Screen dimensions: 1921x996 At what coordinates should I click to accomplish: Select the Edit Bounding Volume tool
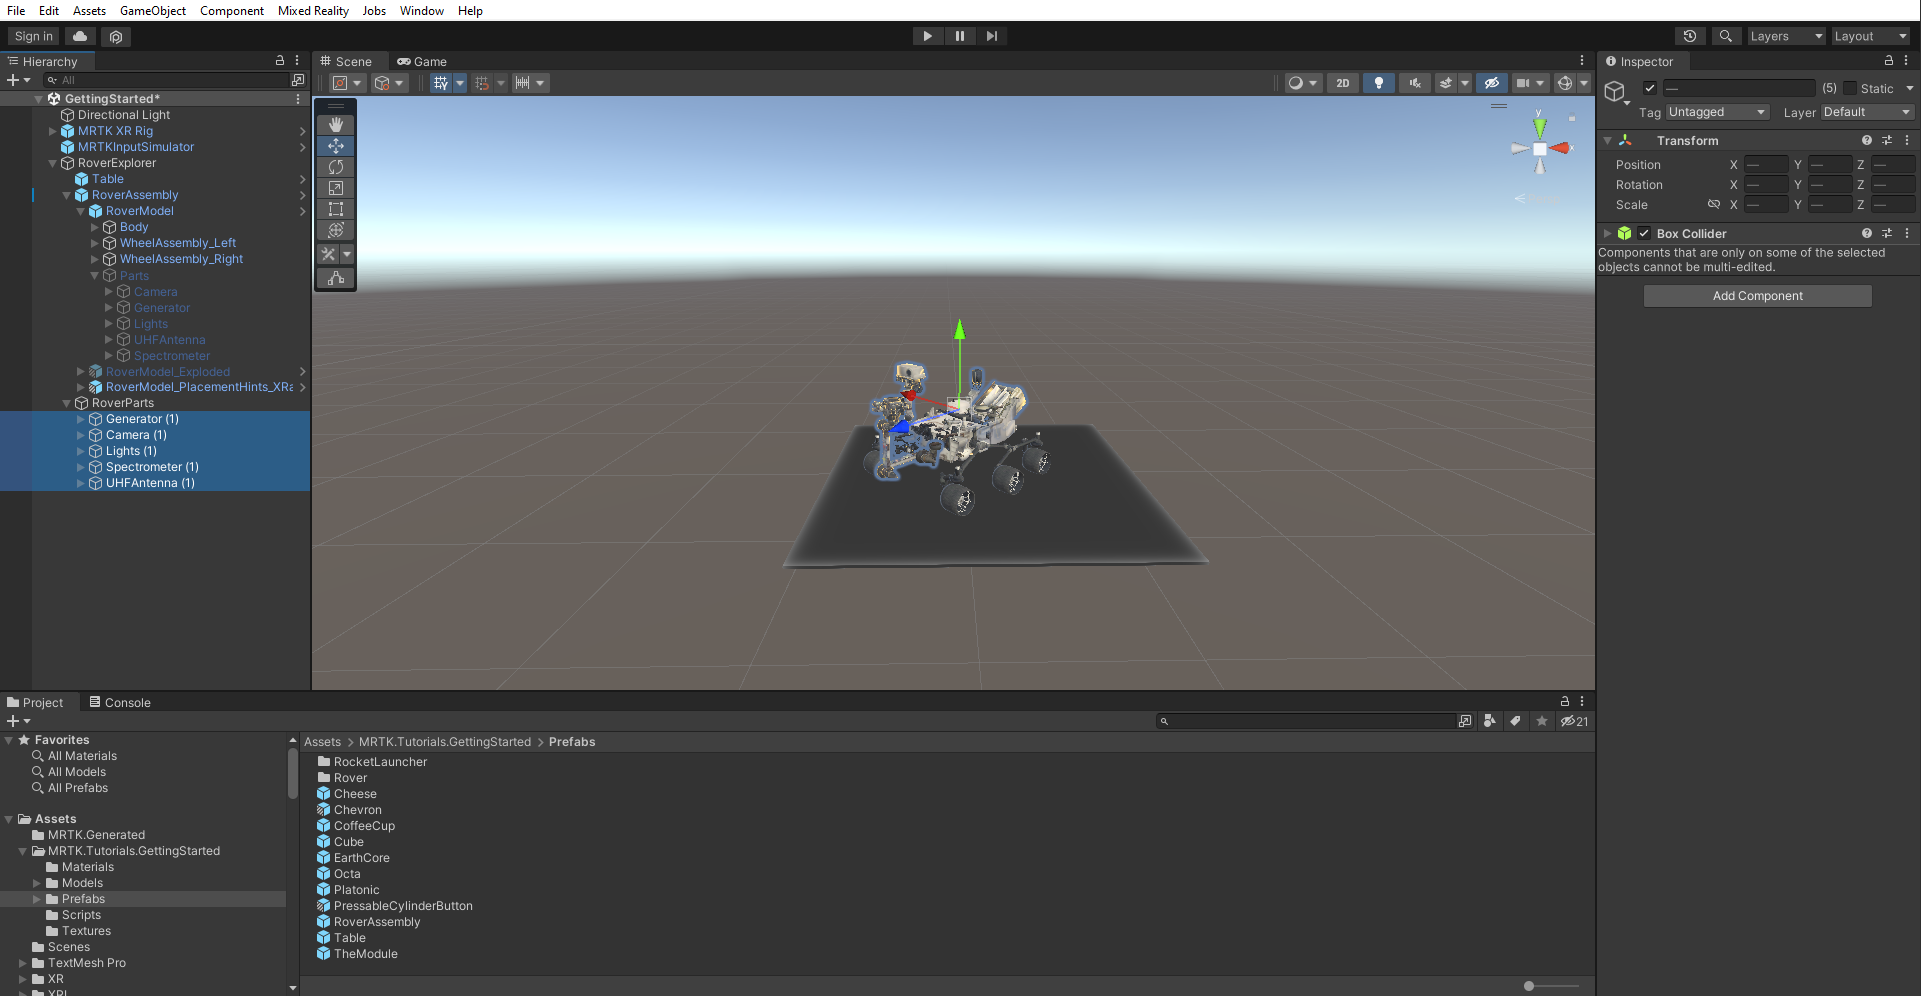(x=336, y=278)
